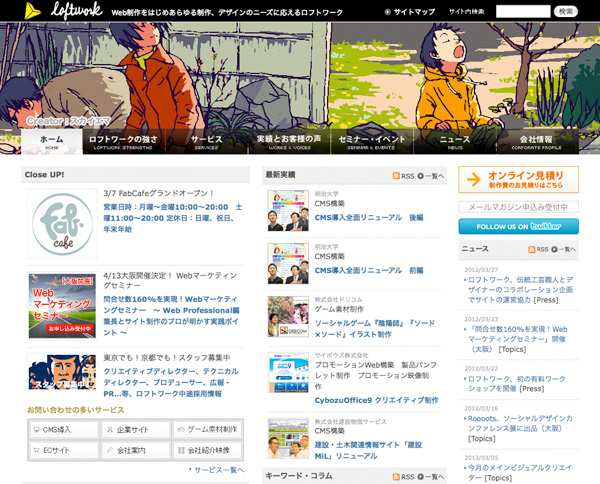Click the site search text field
The width and height of the screenshot is (600, 484).
click(x=522, y=12)
